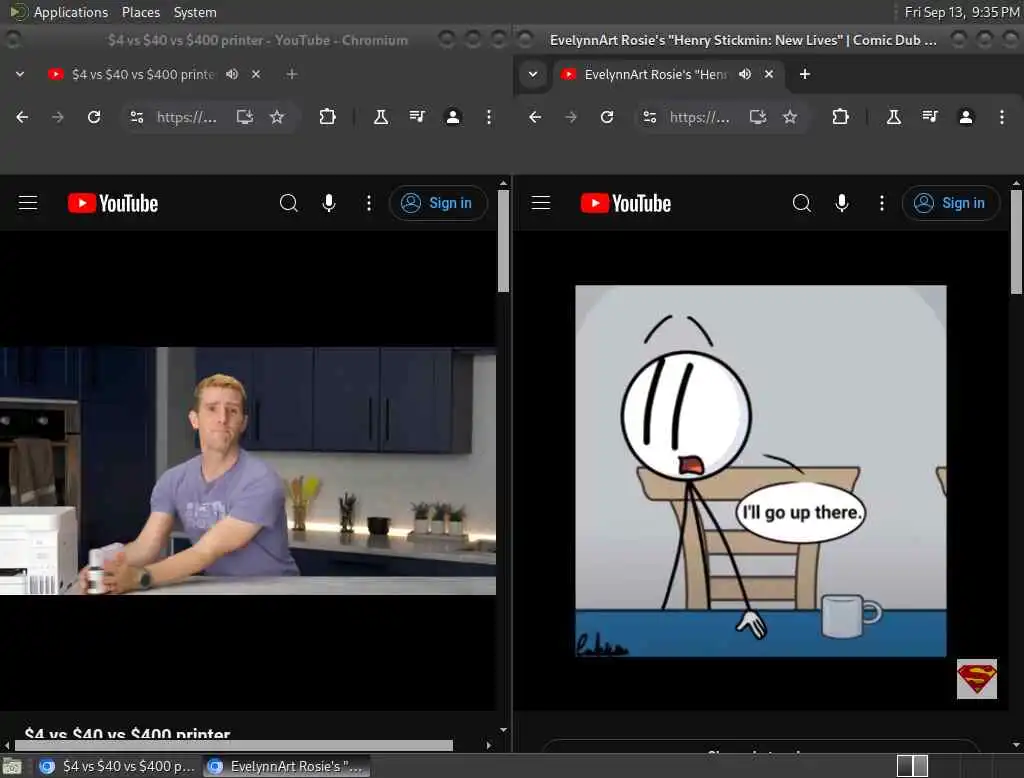Open media controls icon in left window
Screen dimensions: 1024x778
[x=417, y=117]
